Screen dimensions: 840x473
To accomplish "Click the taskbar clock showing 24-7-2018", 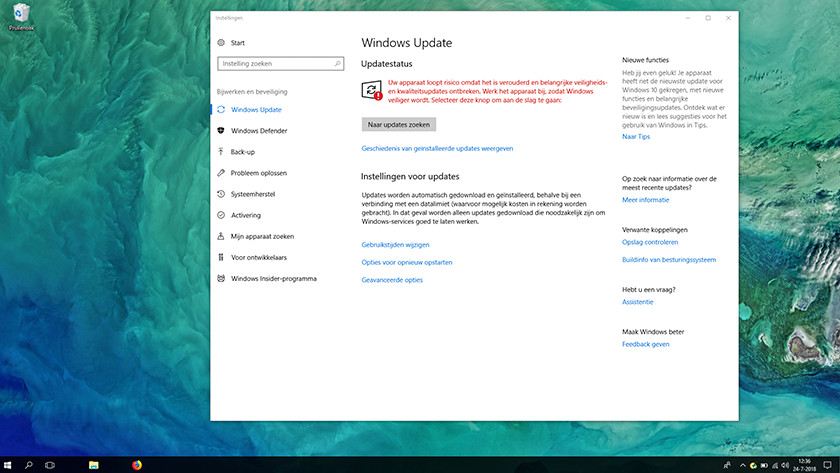I will click(804, 465).
